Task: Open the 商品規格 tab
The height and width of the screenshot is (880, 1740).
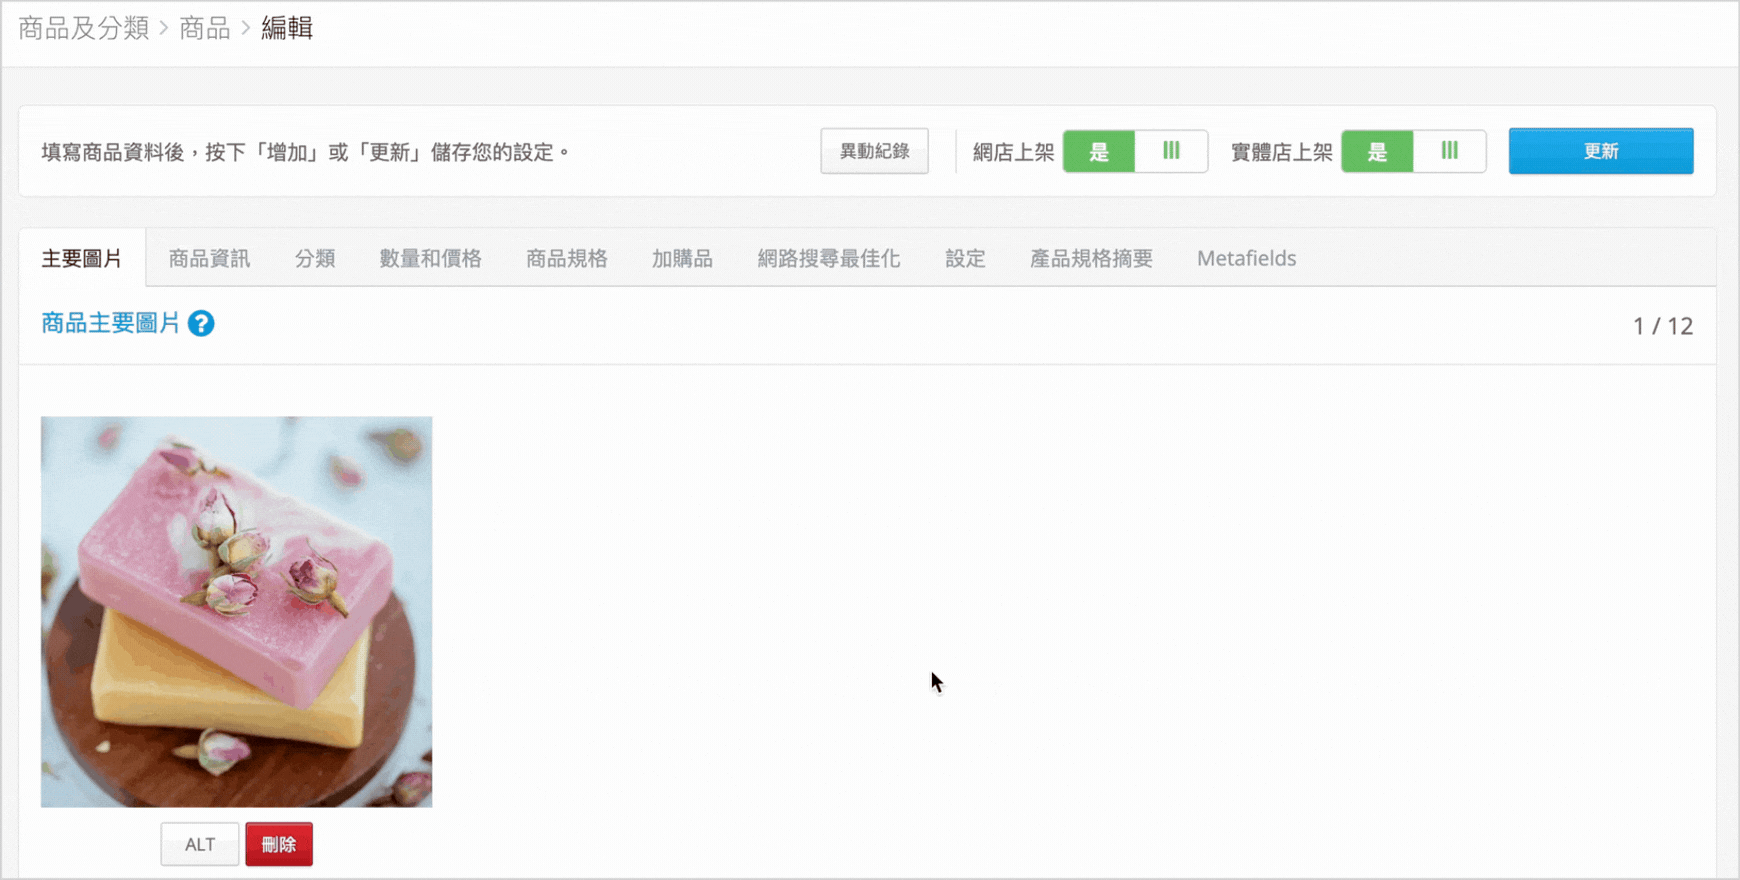Action: click(x=567, y=258)
